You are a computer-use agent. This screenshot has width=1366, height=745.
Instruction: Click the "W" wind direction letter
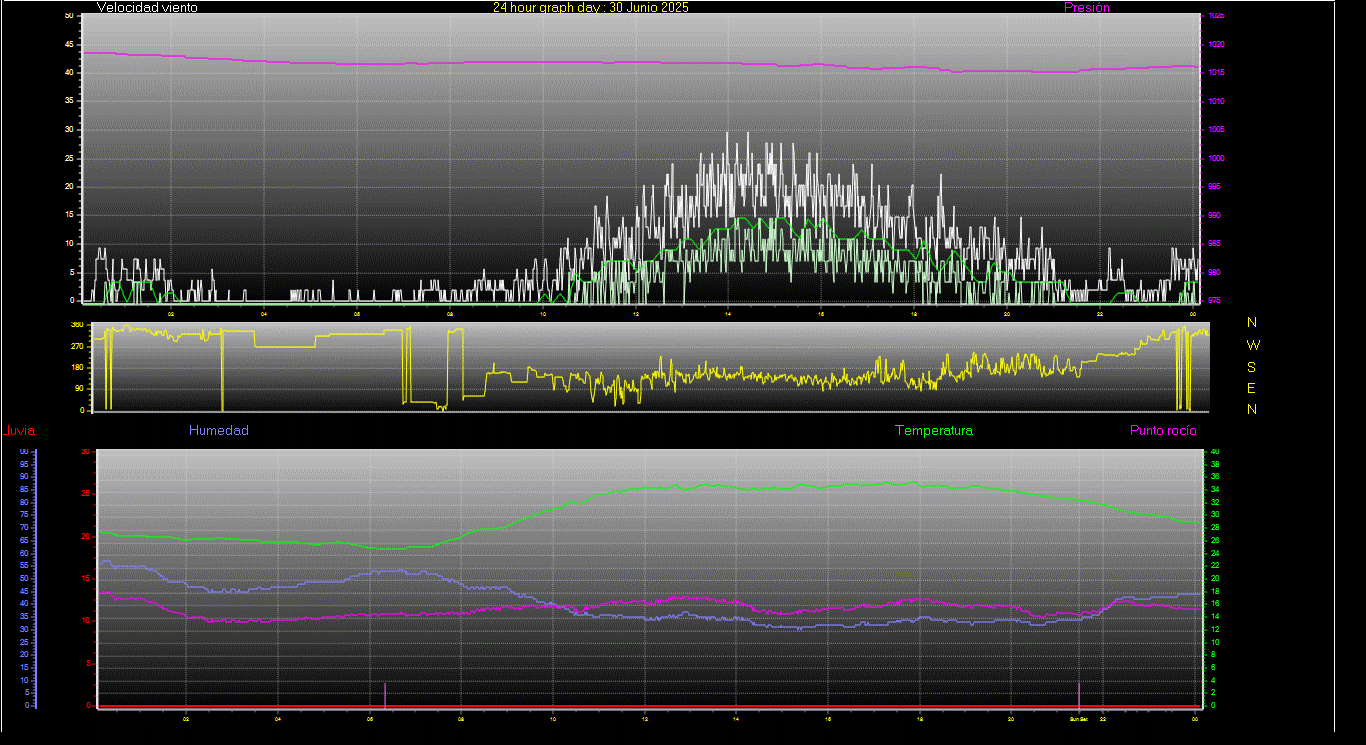click(1253, 345)
